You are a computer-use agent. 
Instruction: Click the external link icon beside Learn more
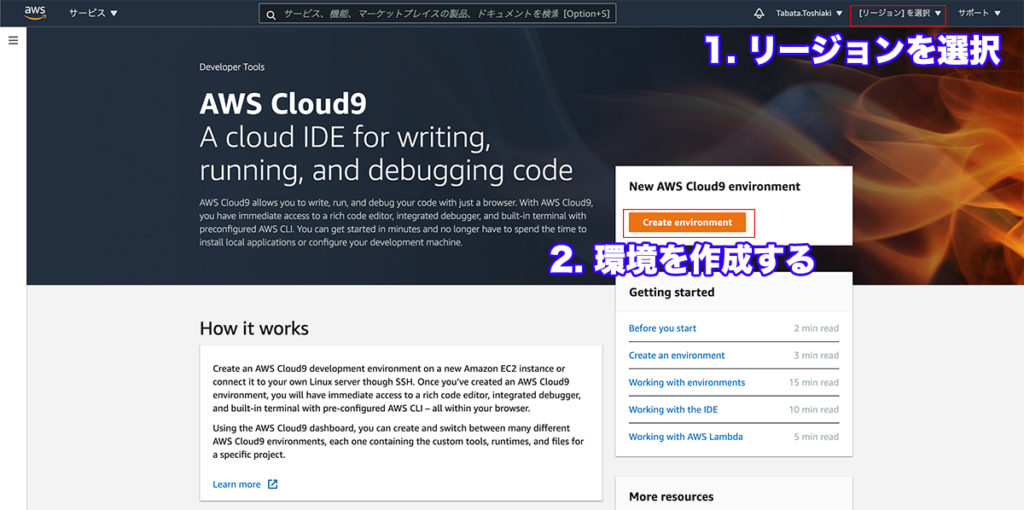273,484
